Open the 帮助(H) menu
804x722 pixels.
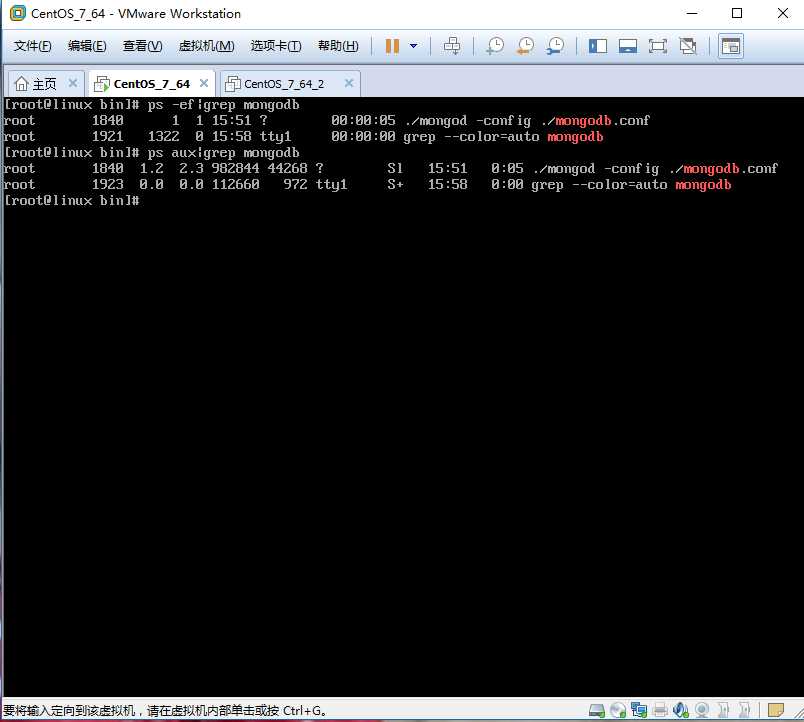338,46
